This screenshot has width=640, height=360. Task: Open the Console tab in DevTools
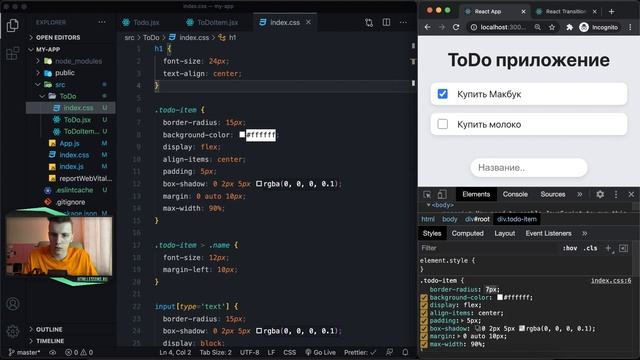click(x=515, y=195)
